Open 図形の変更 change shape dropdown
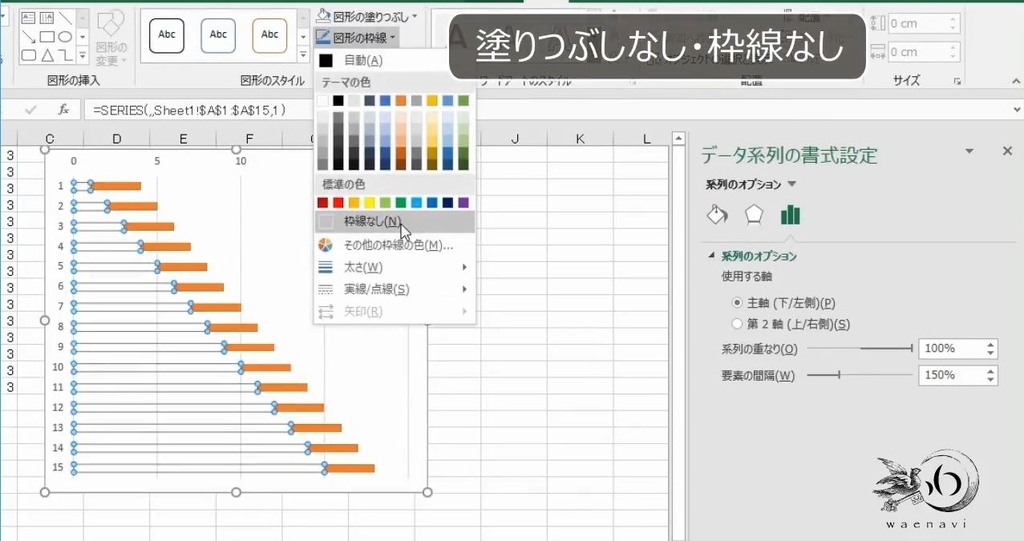Viewport: 1024px width, 541px height. (111, 37)
